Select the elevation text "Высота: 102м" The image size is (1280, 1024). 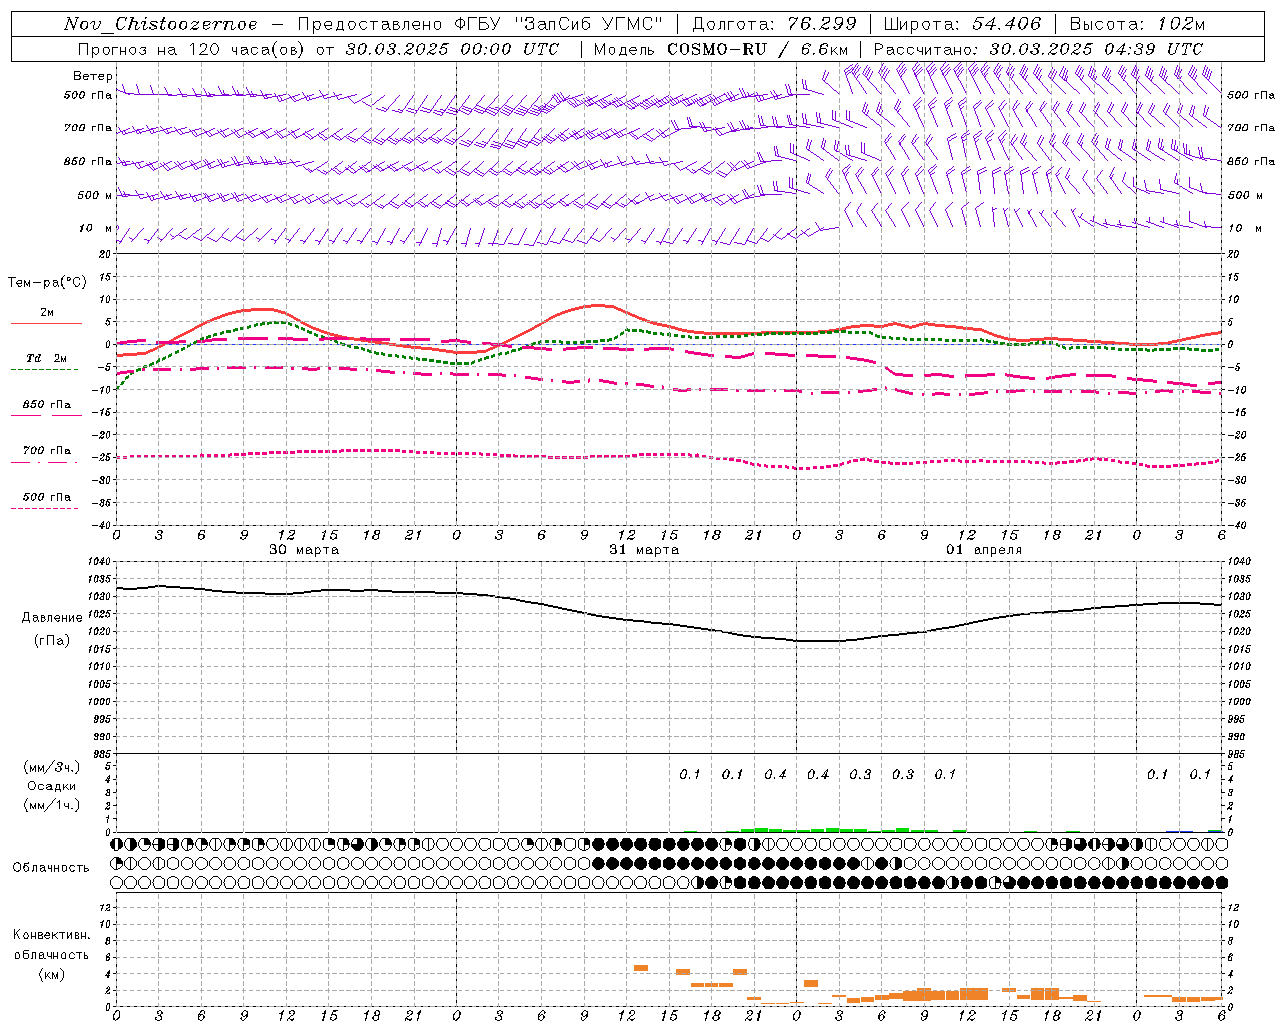point(1138,24)
